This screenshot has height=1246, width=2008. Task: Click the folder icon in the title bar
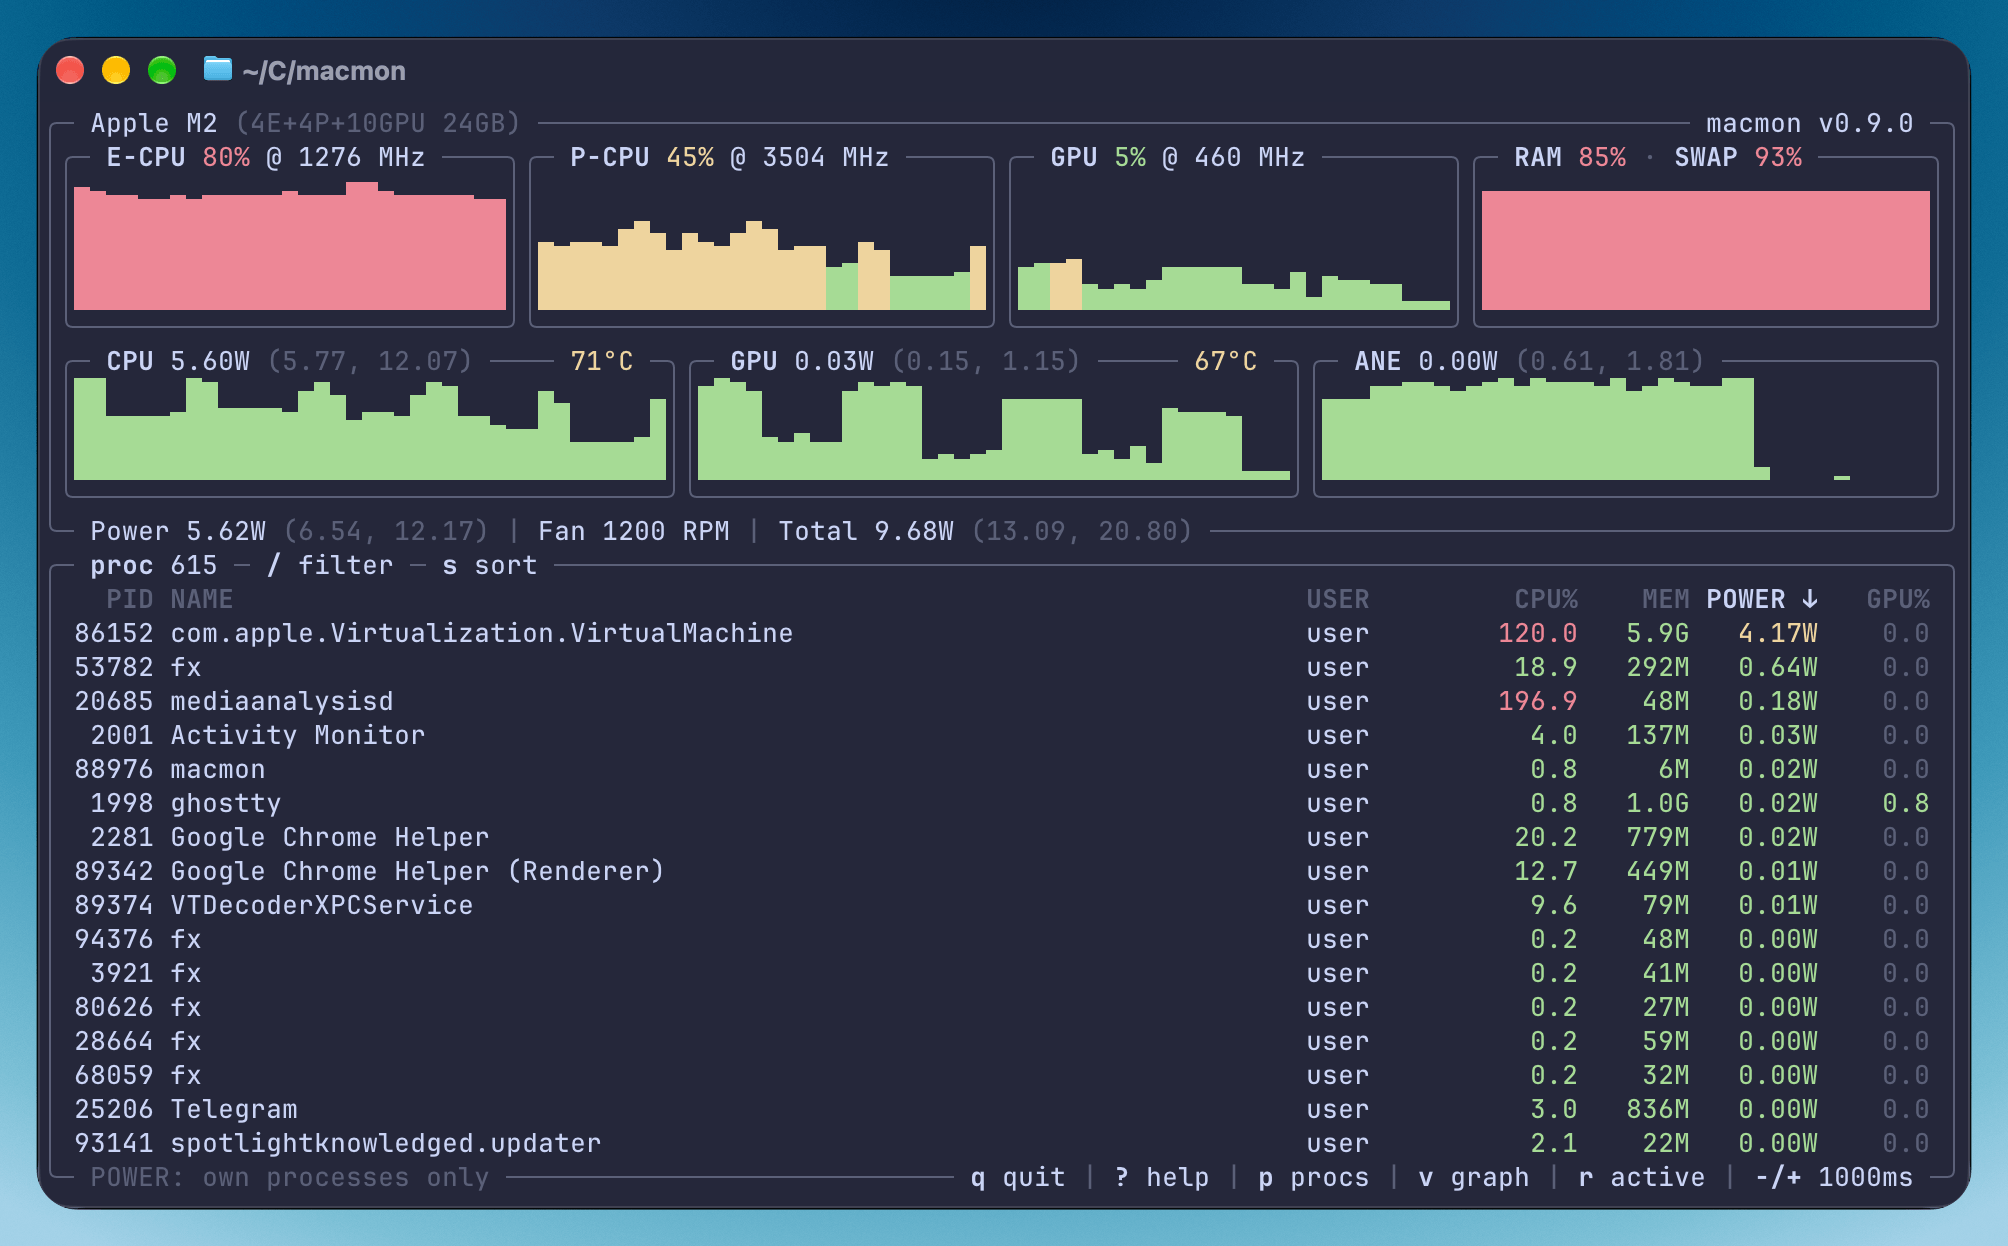tap(217, 69)
